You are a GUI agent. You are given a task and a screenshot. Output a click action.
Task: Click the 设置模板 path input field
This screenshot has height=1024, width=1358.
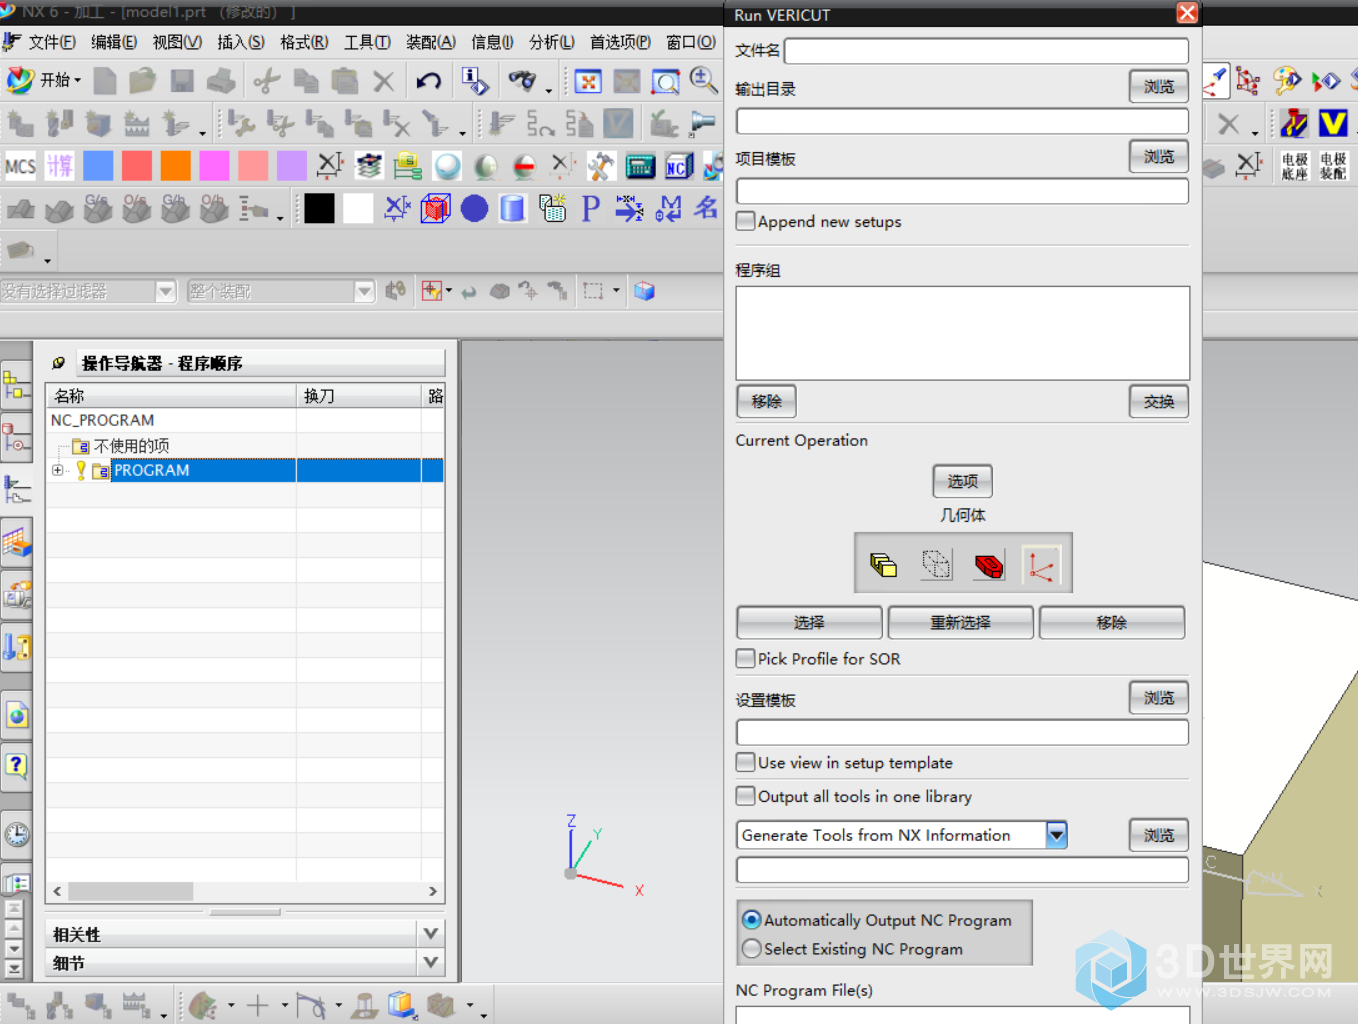tap(962, 732)
